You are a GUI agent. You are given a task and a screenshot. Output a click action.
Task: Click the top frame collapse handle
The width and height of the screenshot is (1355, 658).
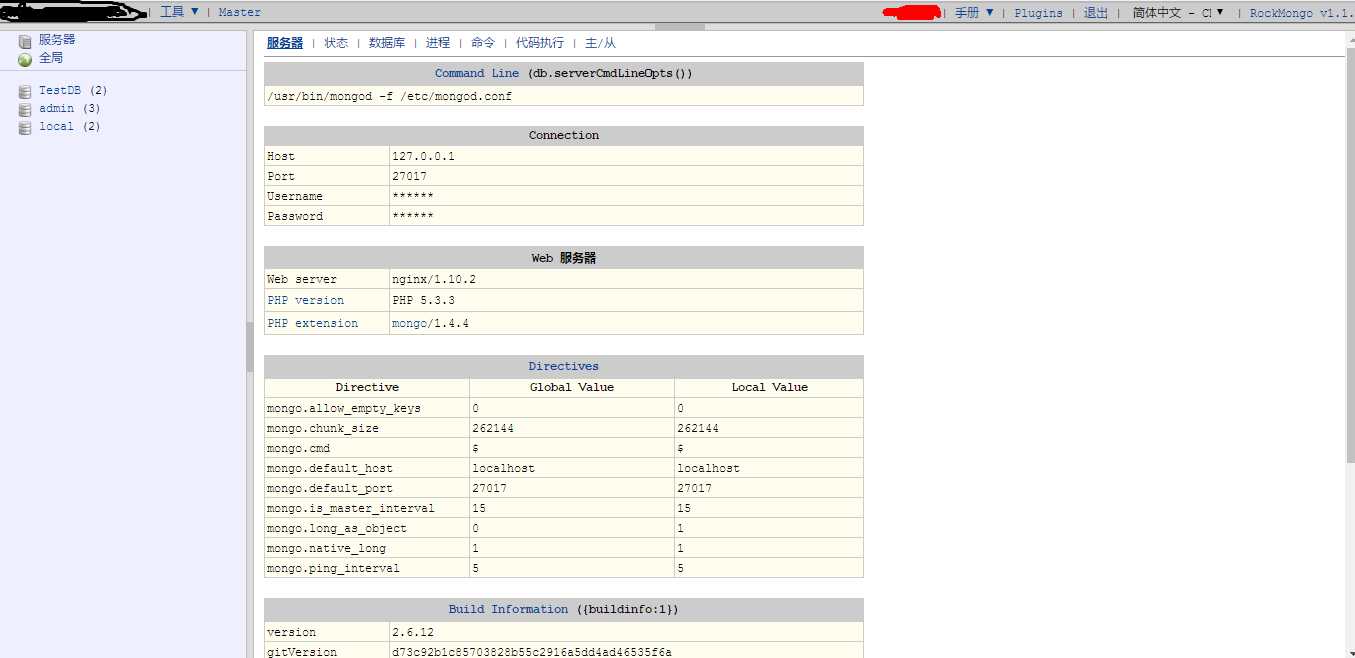tap(679, 27)
